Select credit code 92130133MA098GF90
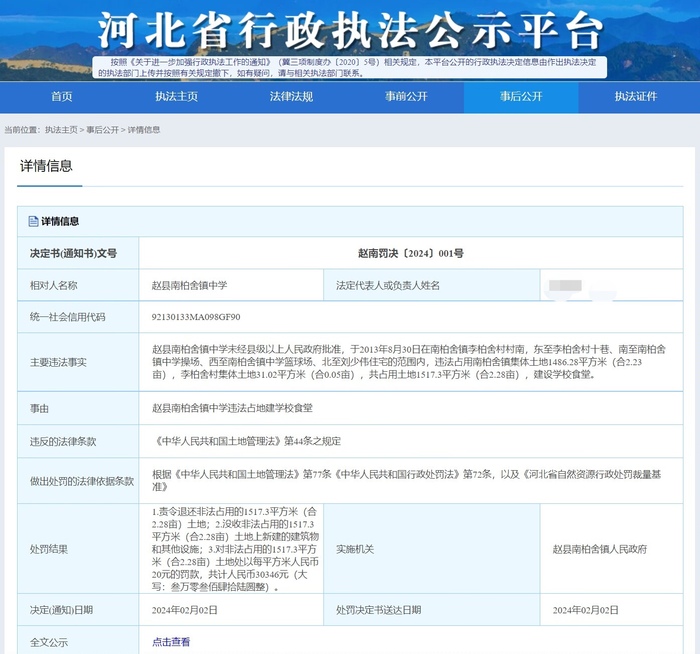Screen dimensions: 700x654 (x=196, y=317)
